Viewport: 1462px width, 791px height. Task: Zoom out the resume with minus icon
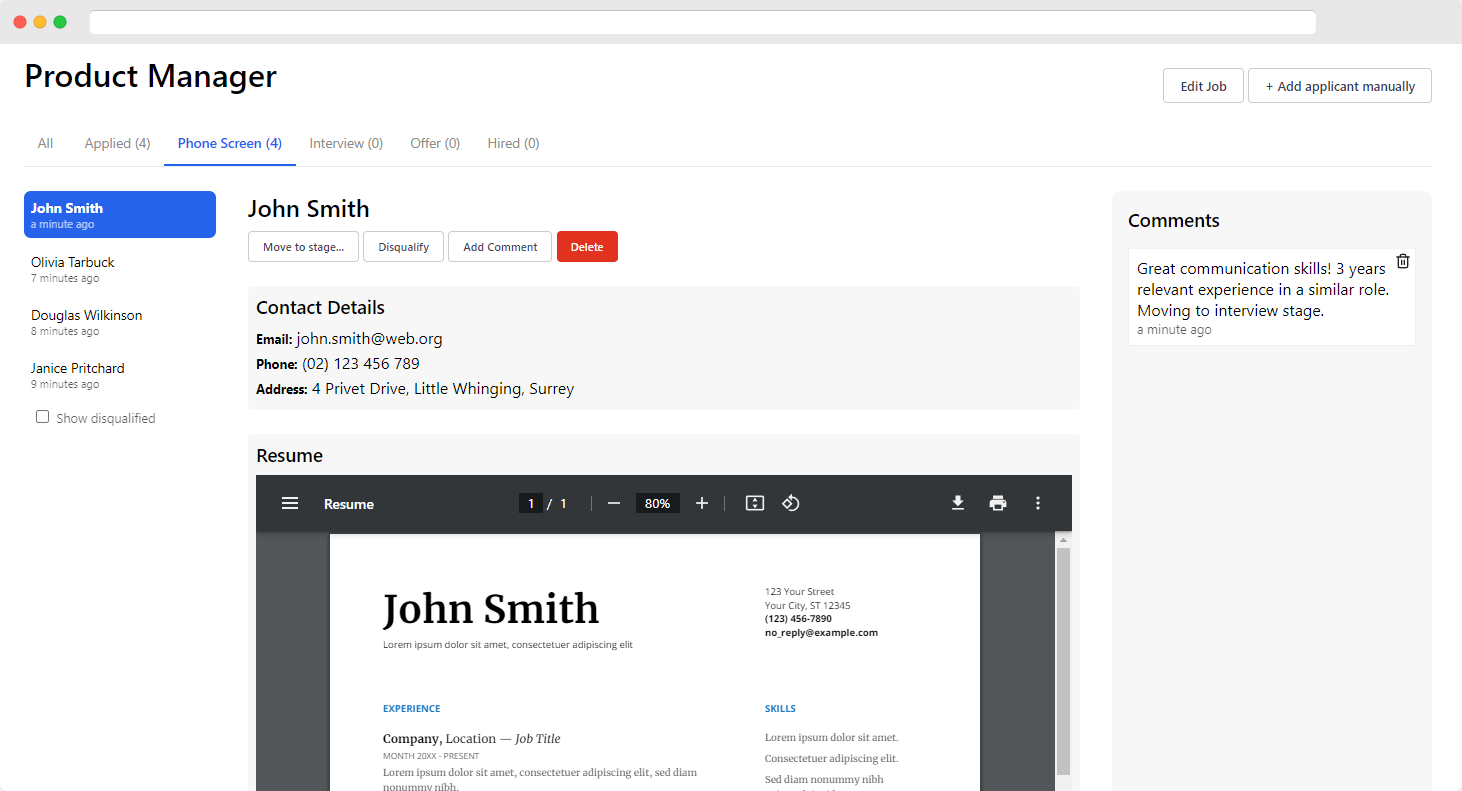[614, 503]
